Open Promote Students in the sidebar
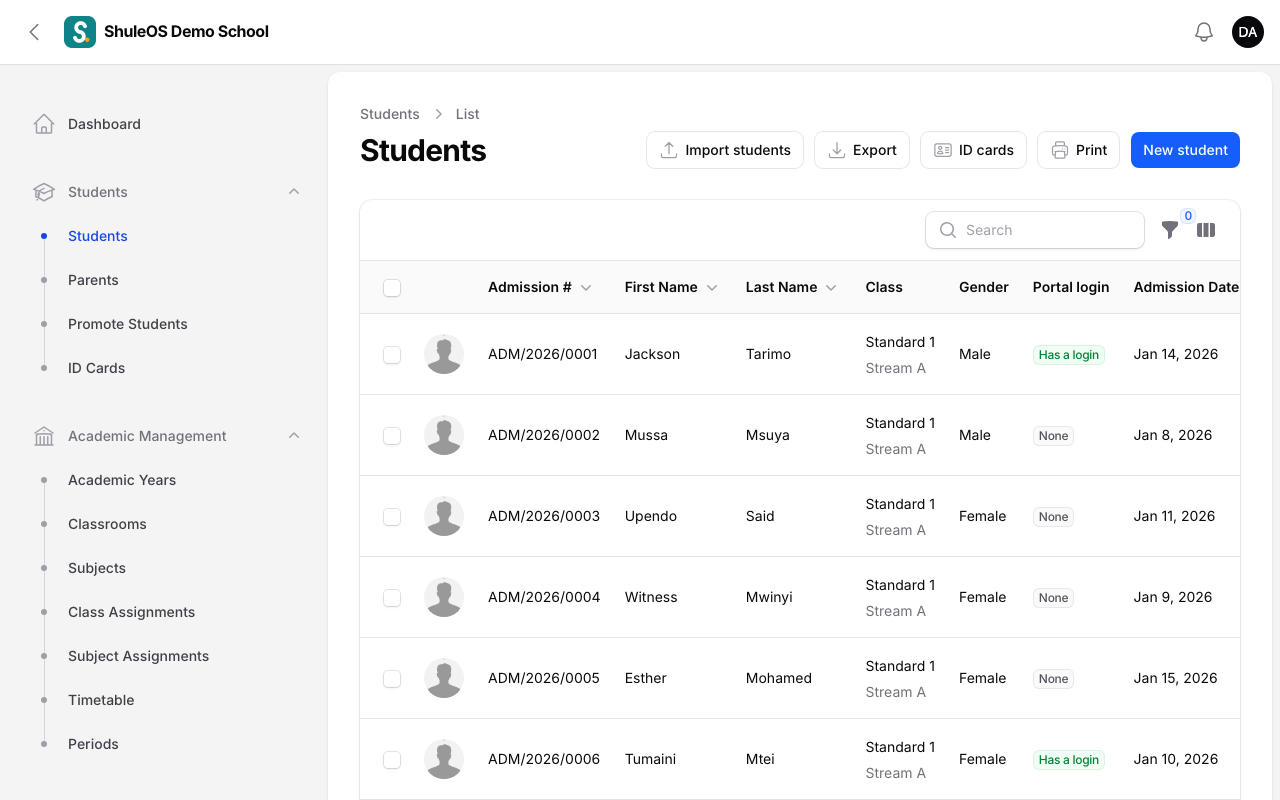Viewport: 1280px width, 800px height. tap(128, 324)
